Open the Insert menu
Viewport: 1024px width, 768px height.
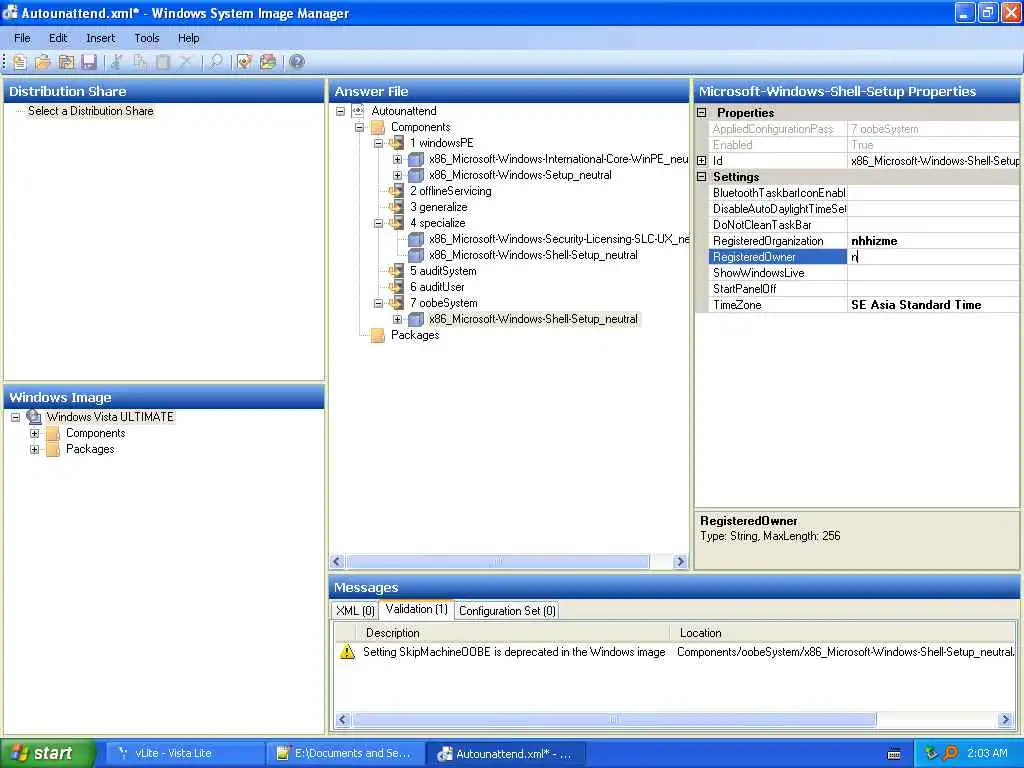(101, 38)
